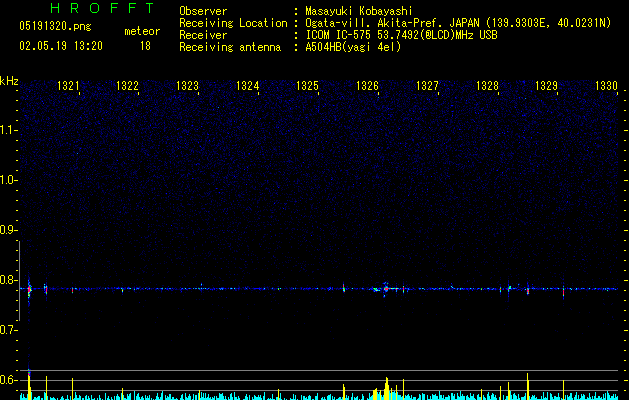Click the Receiving Location label
Screen dimensions: 629x400
pos(233,23)
